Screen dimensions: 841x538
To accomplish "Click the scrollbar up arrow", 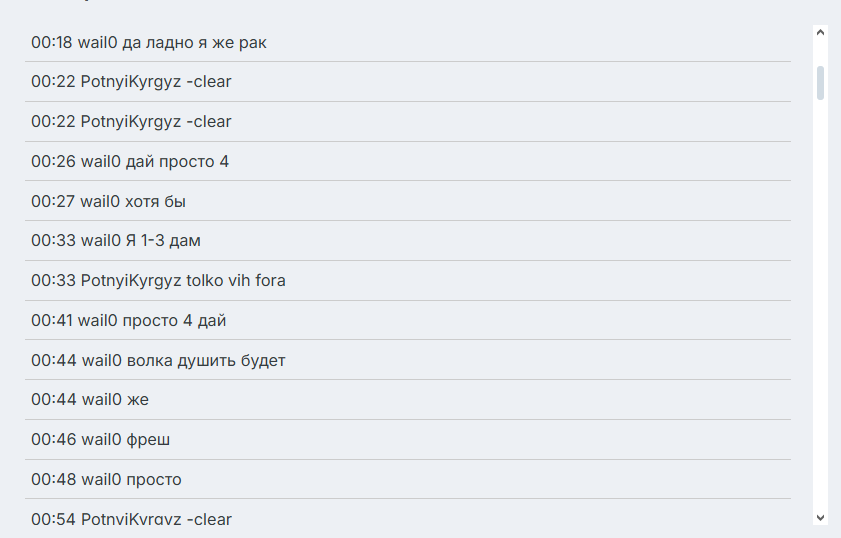I will pos(821,33).
